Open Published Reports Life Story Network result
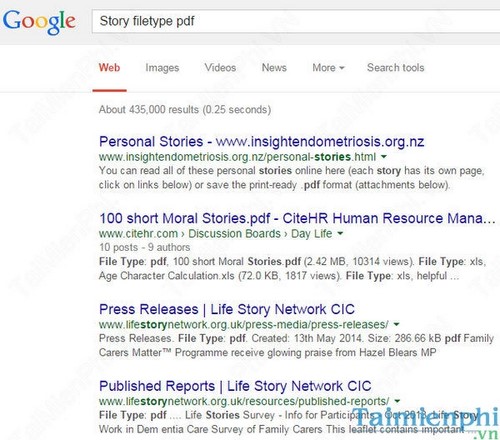 [235, 386]
